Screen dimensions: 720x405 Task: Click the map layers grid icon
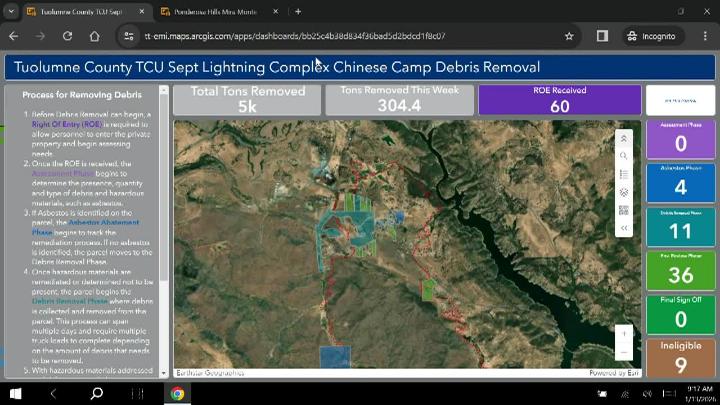pyautogui.click(x=624, y=210)
